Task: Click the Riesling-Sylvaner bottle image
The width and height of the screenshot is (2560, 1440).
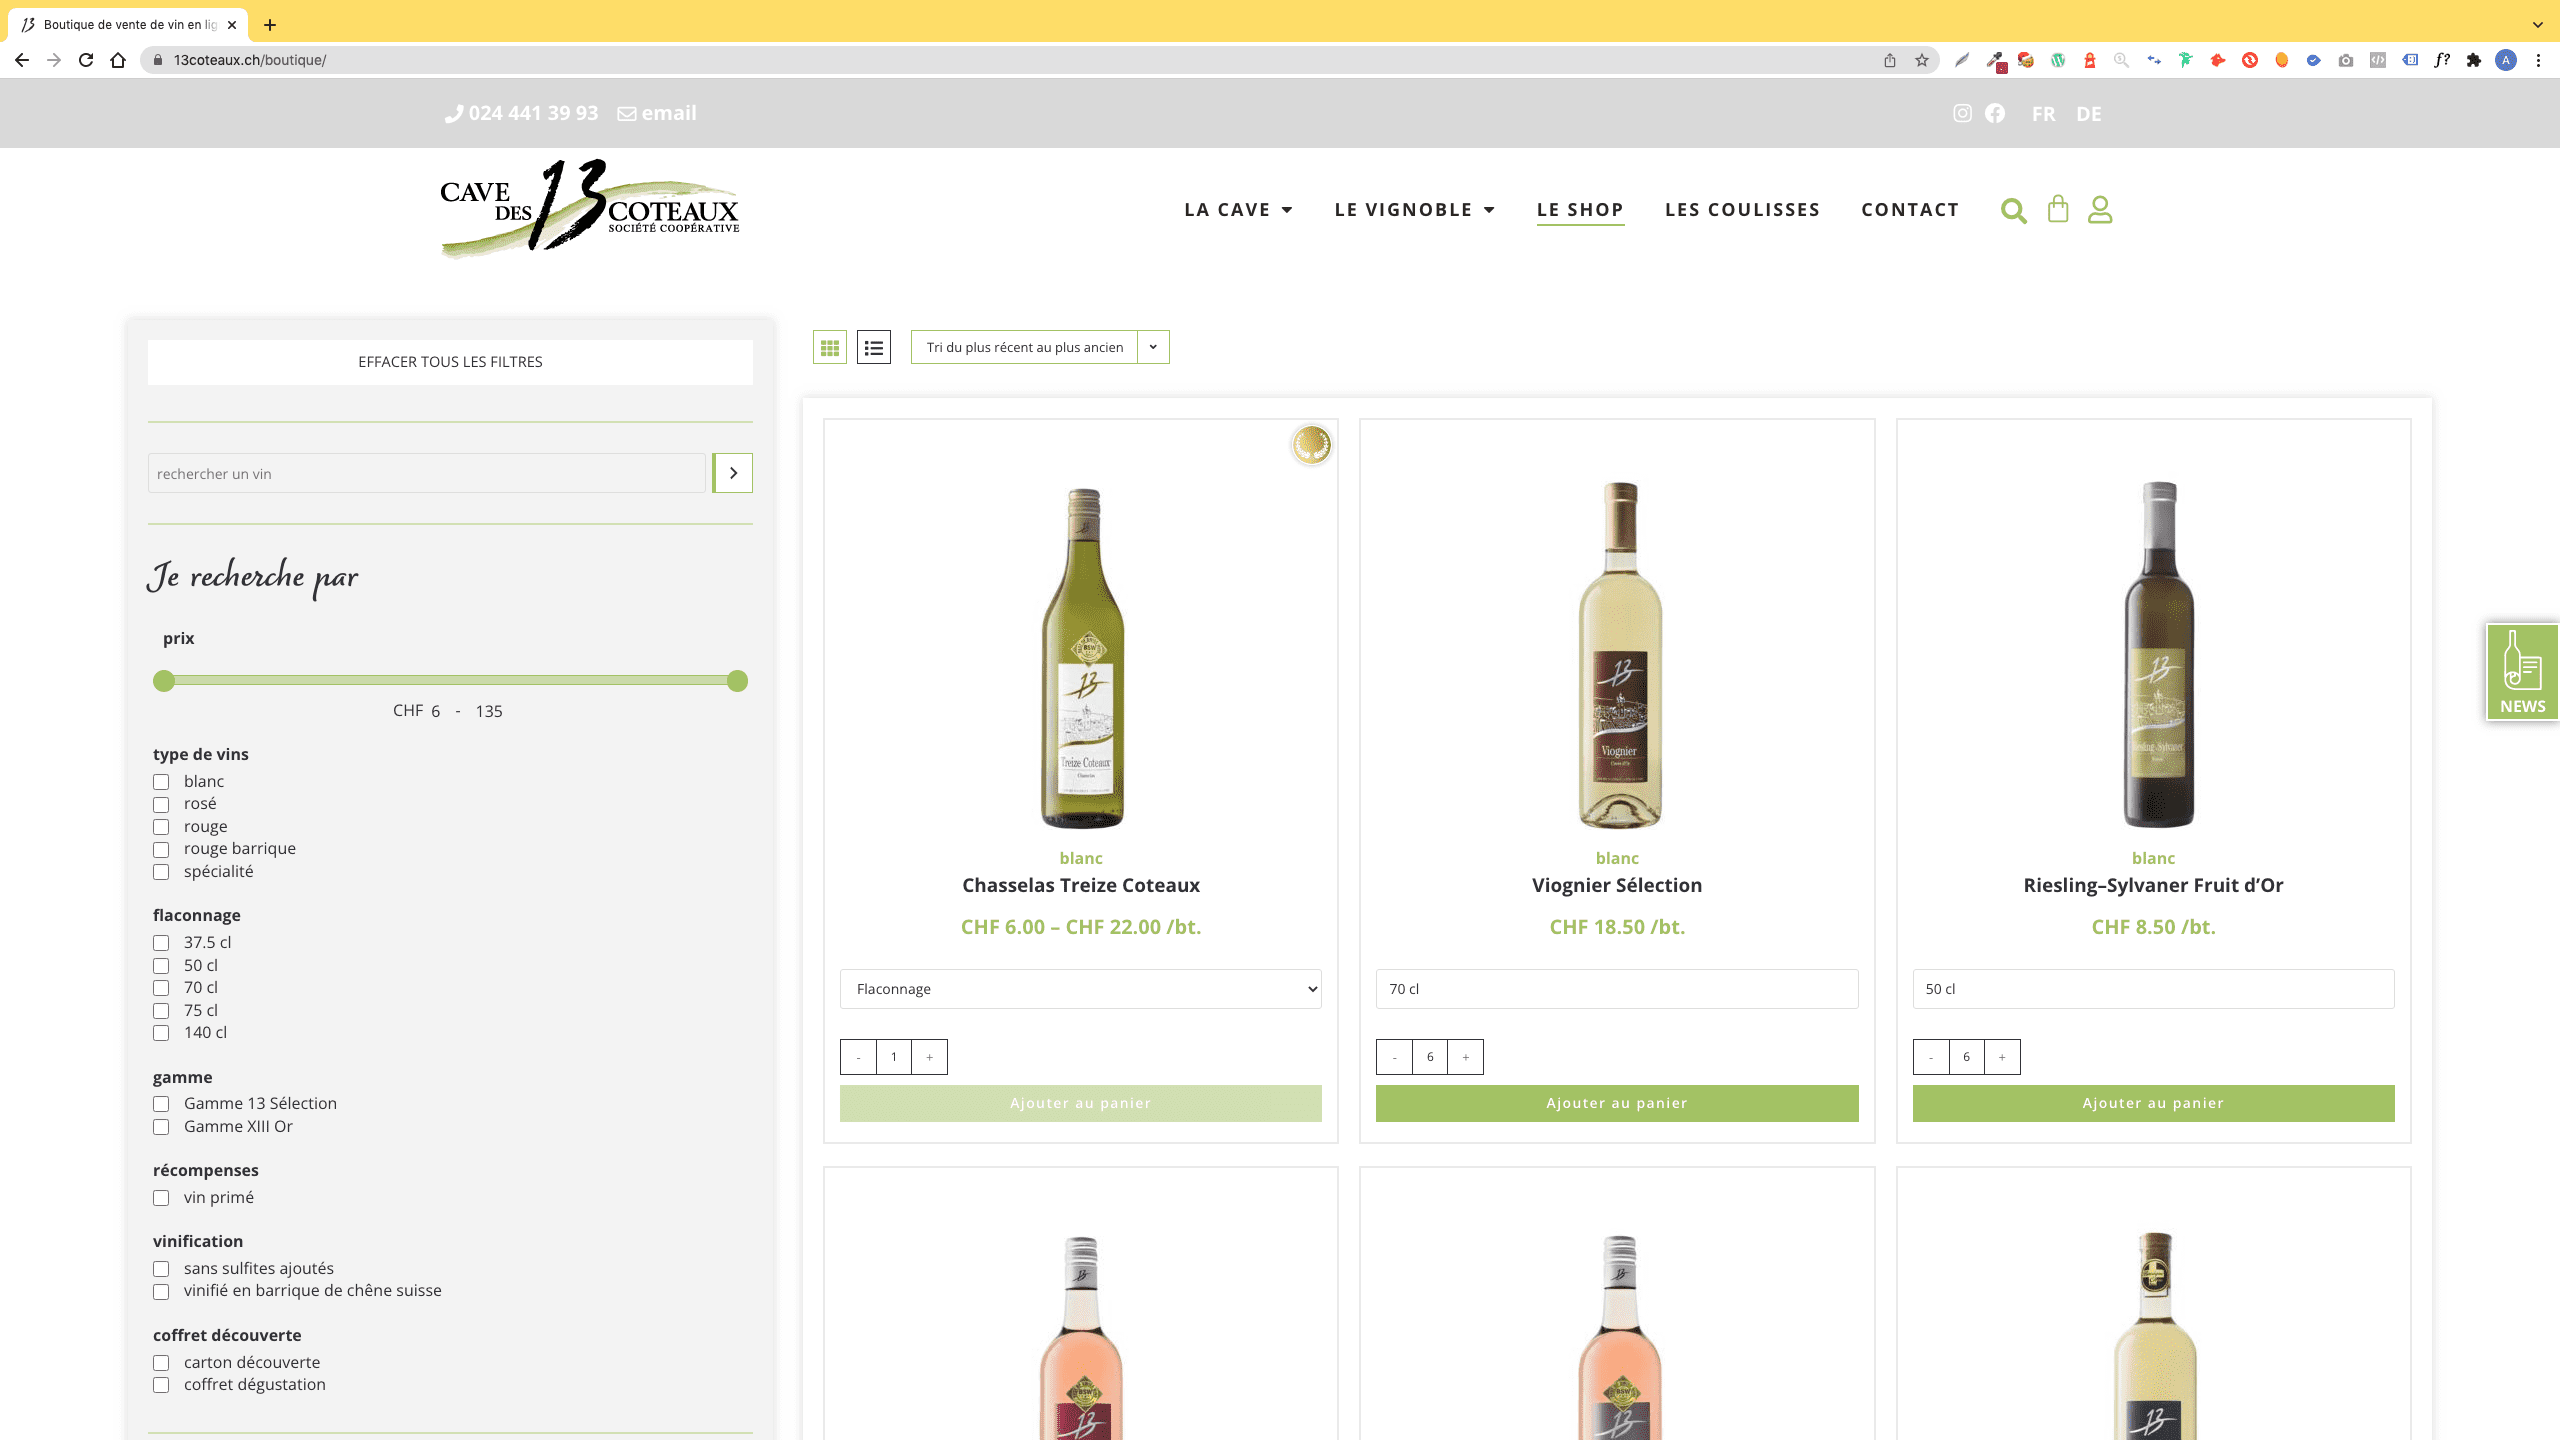Action: (2158, 655)
